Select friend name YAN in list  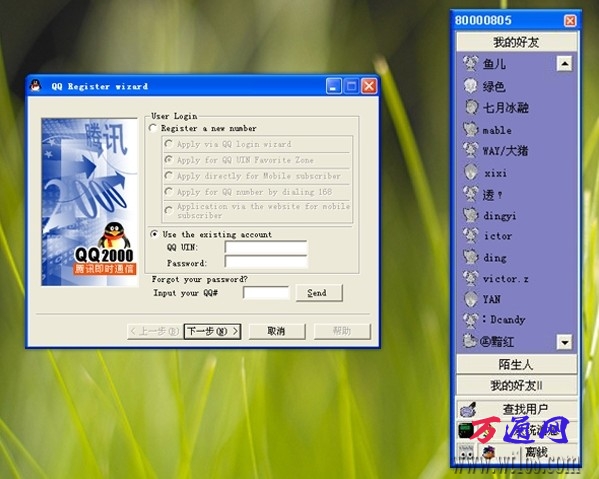click(491, 299)
